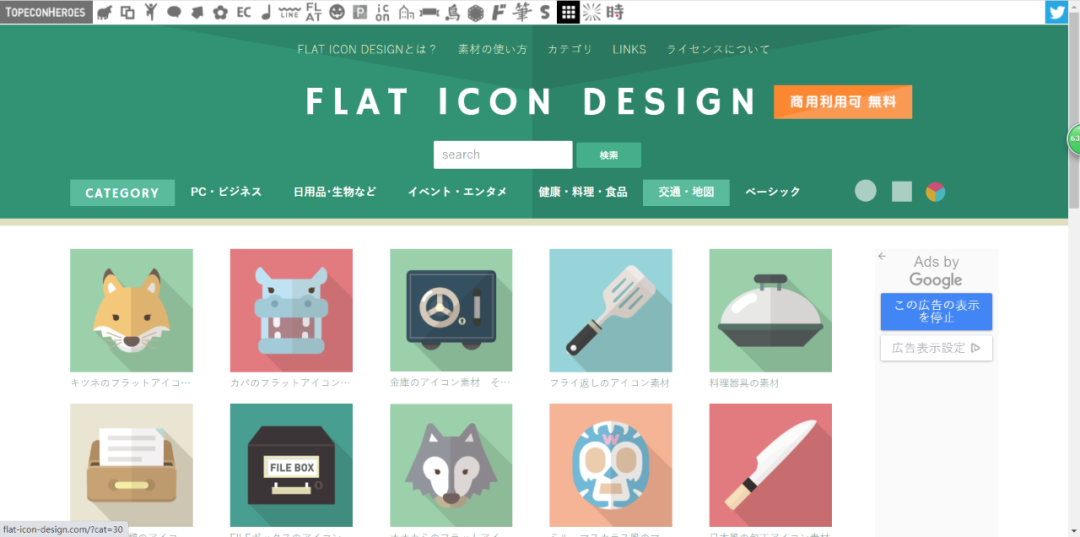Click the wavy LINE icon in top bar
Image resolution: width=1080 pixels, height=537 pixels.
tap(289, 12)
